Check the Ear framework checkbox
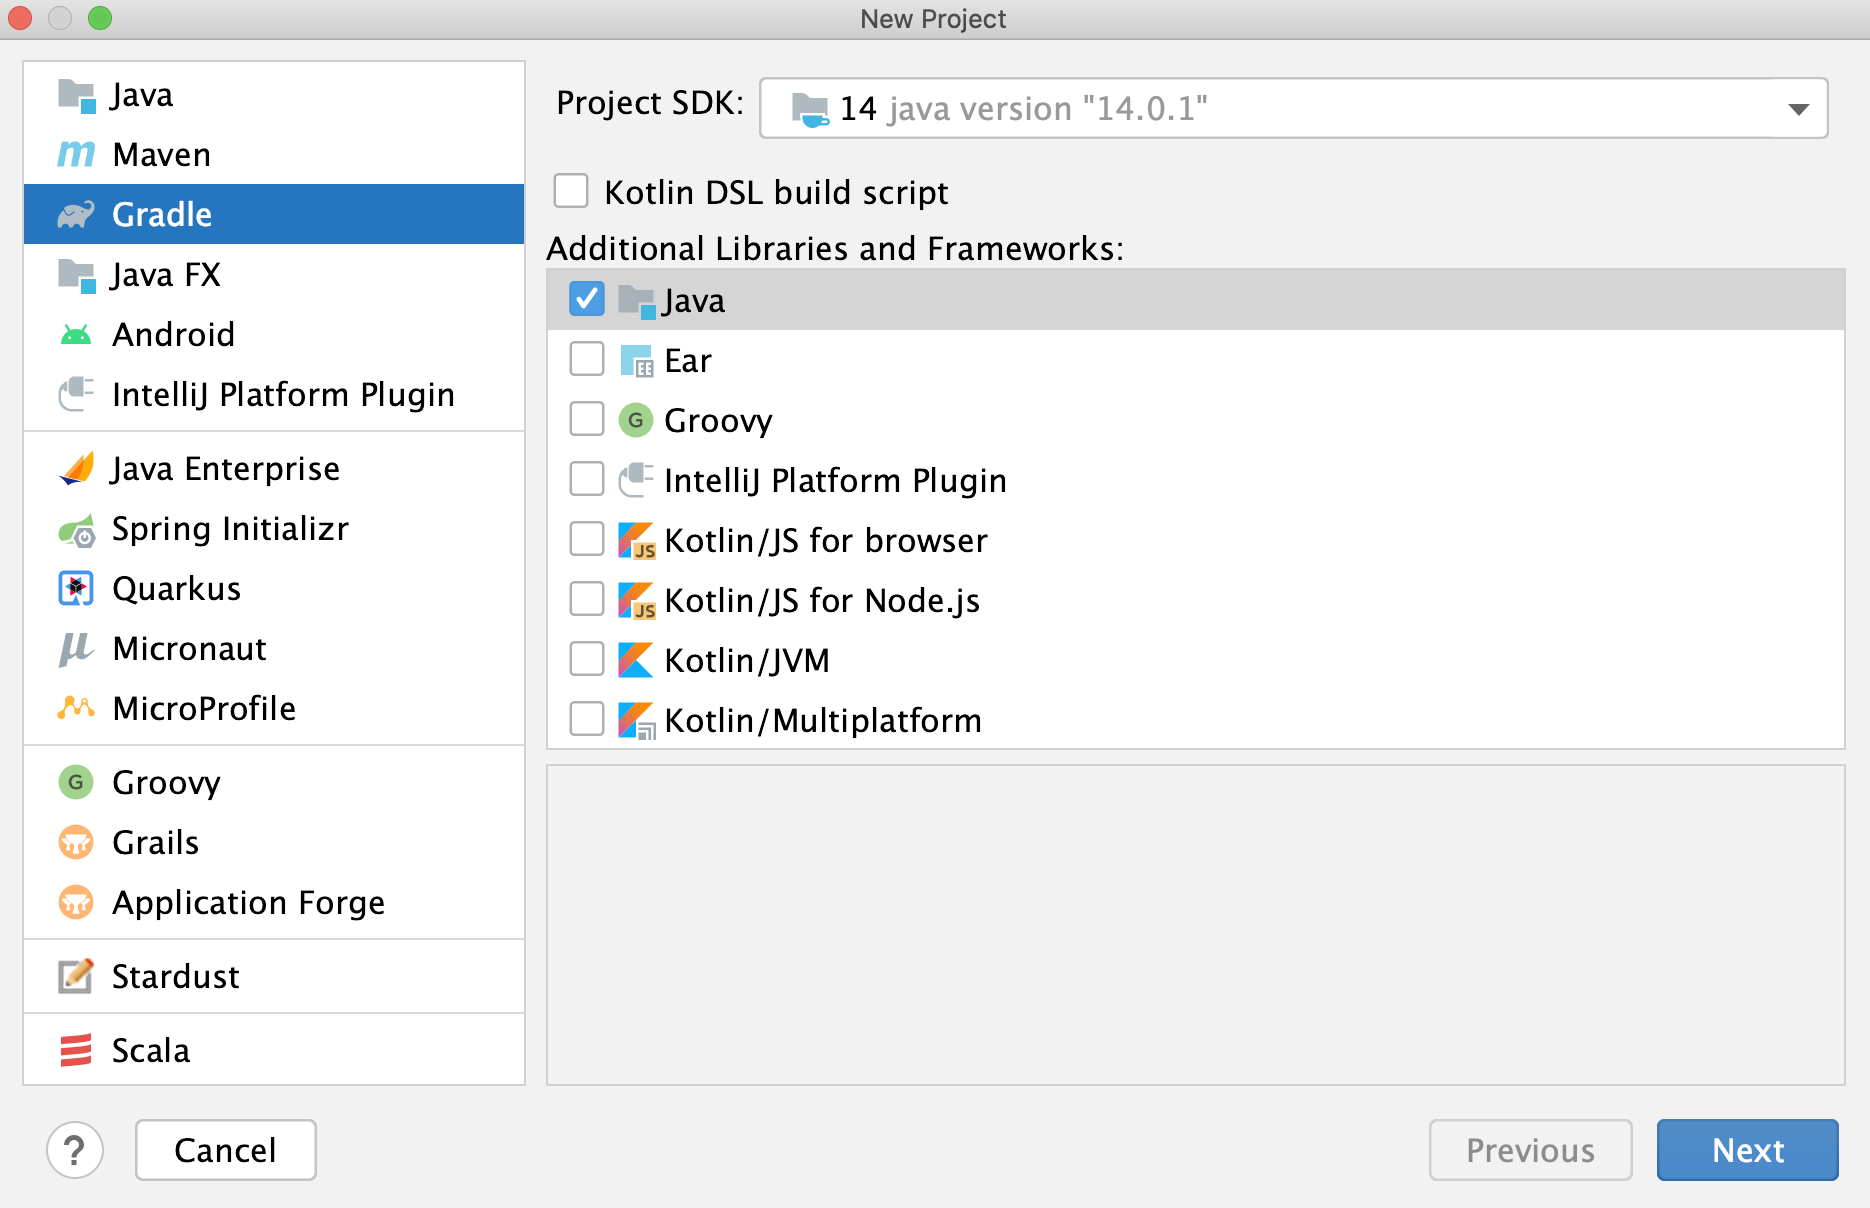 [587, 359]
